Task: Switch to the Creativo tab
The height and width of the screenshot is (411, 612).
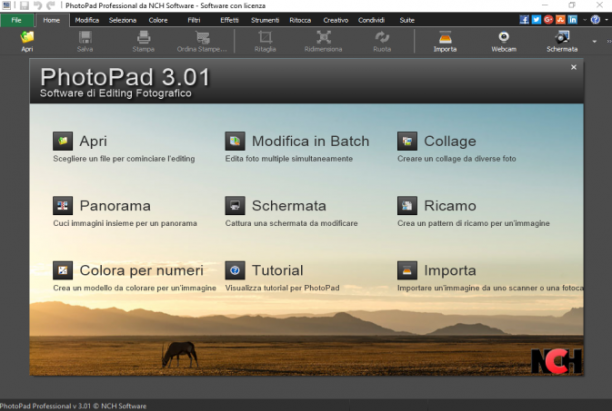Action: click(x=336, y=20)
